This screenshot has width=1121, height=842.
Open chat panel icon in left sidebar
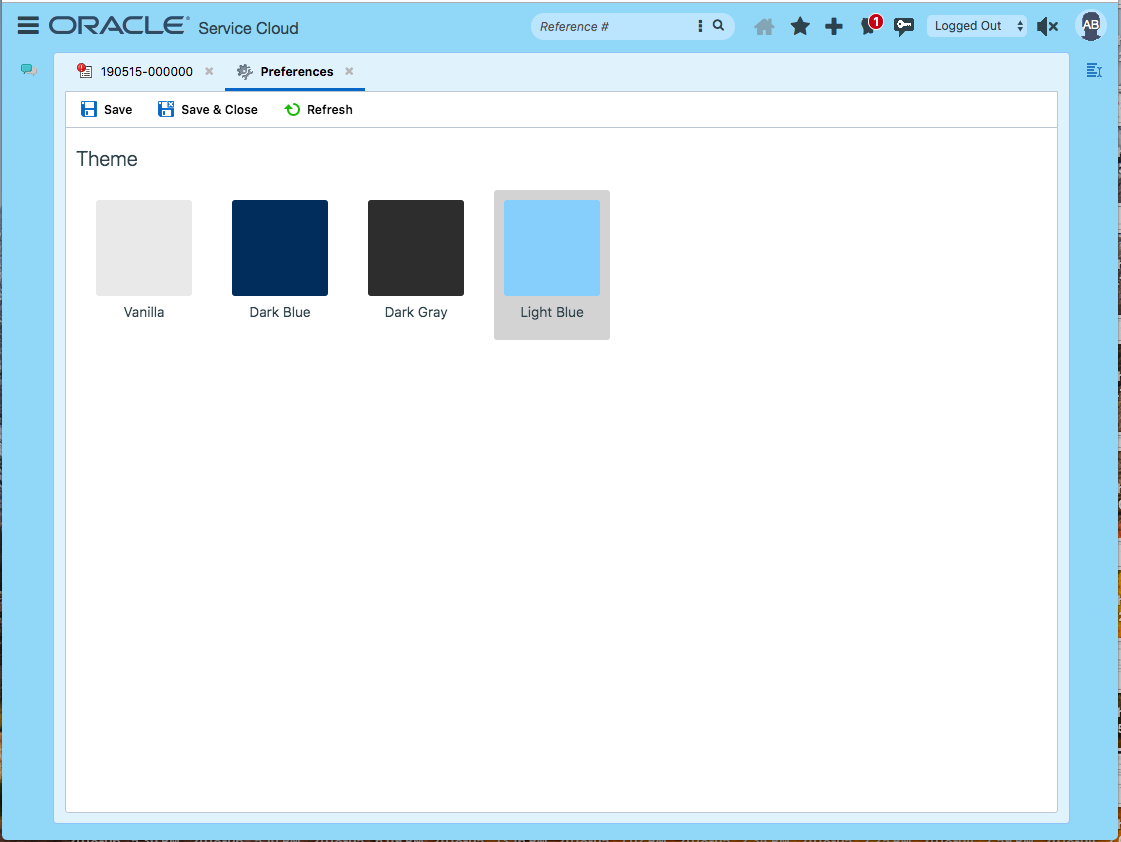click(29, 70)
